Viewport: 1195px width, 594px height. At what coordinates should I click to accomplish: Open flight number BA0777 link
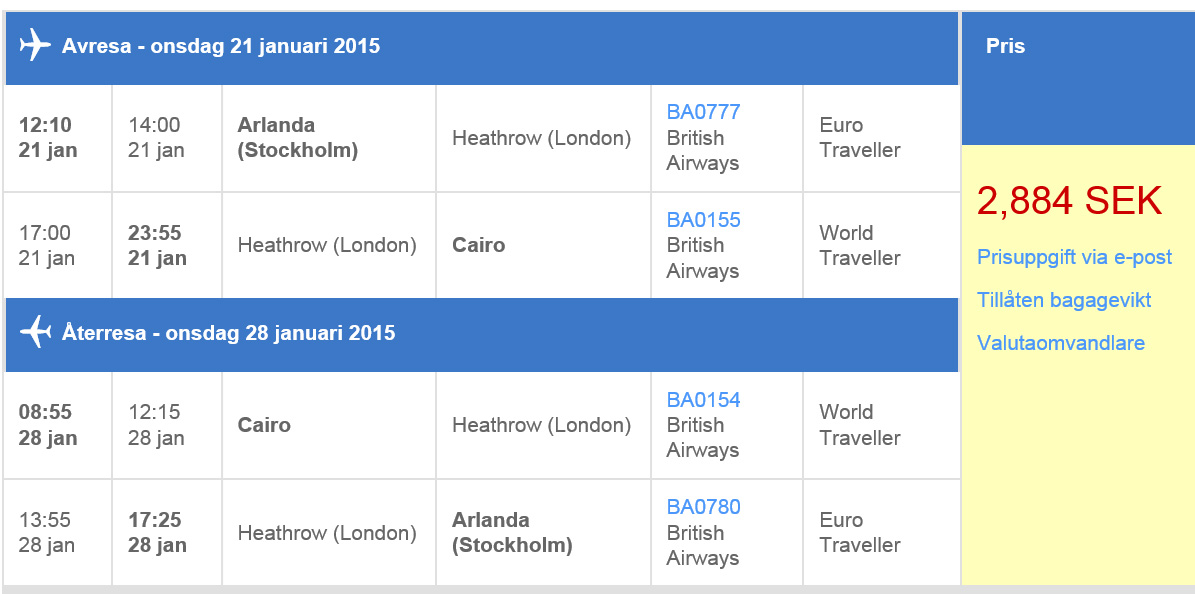pos(703,112)
